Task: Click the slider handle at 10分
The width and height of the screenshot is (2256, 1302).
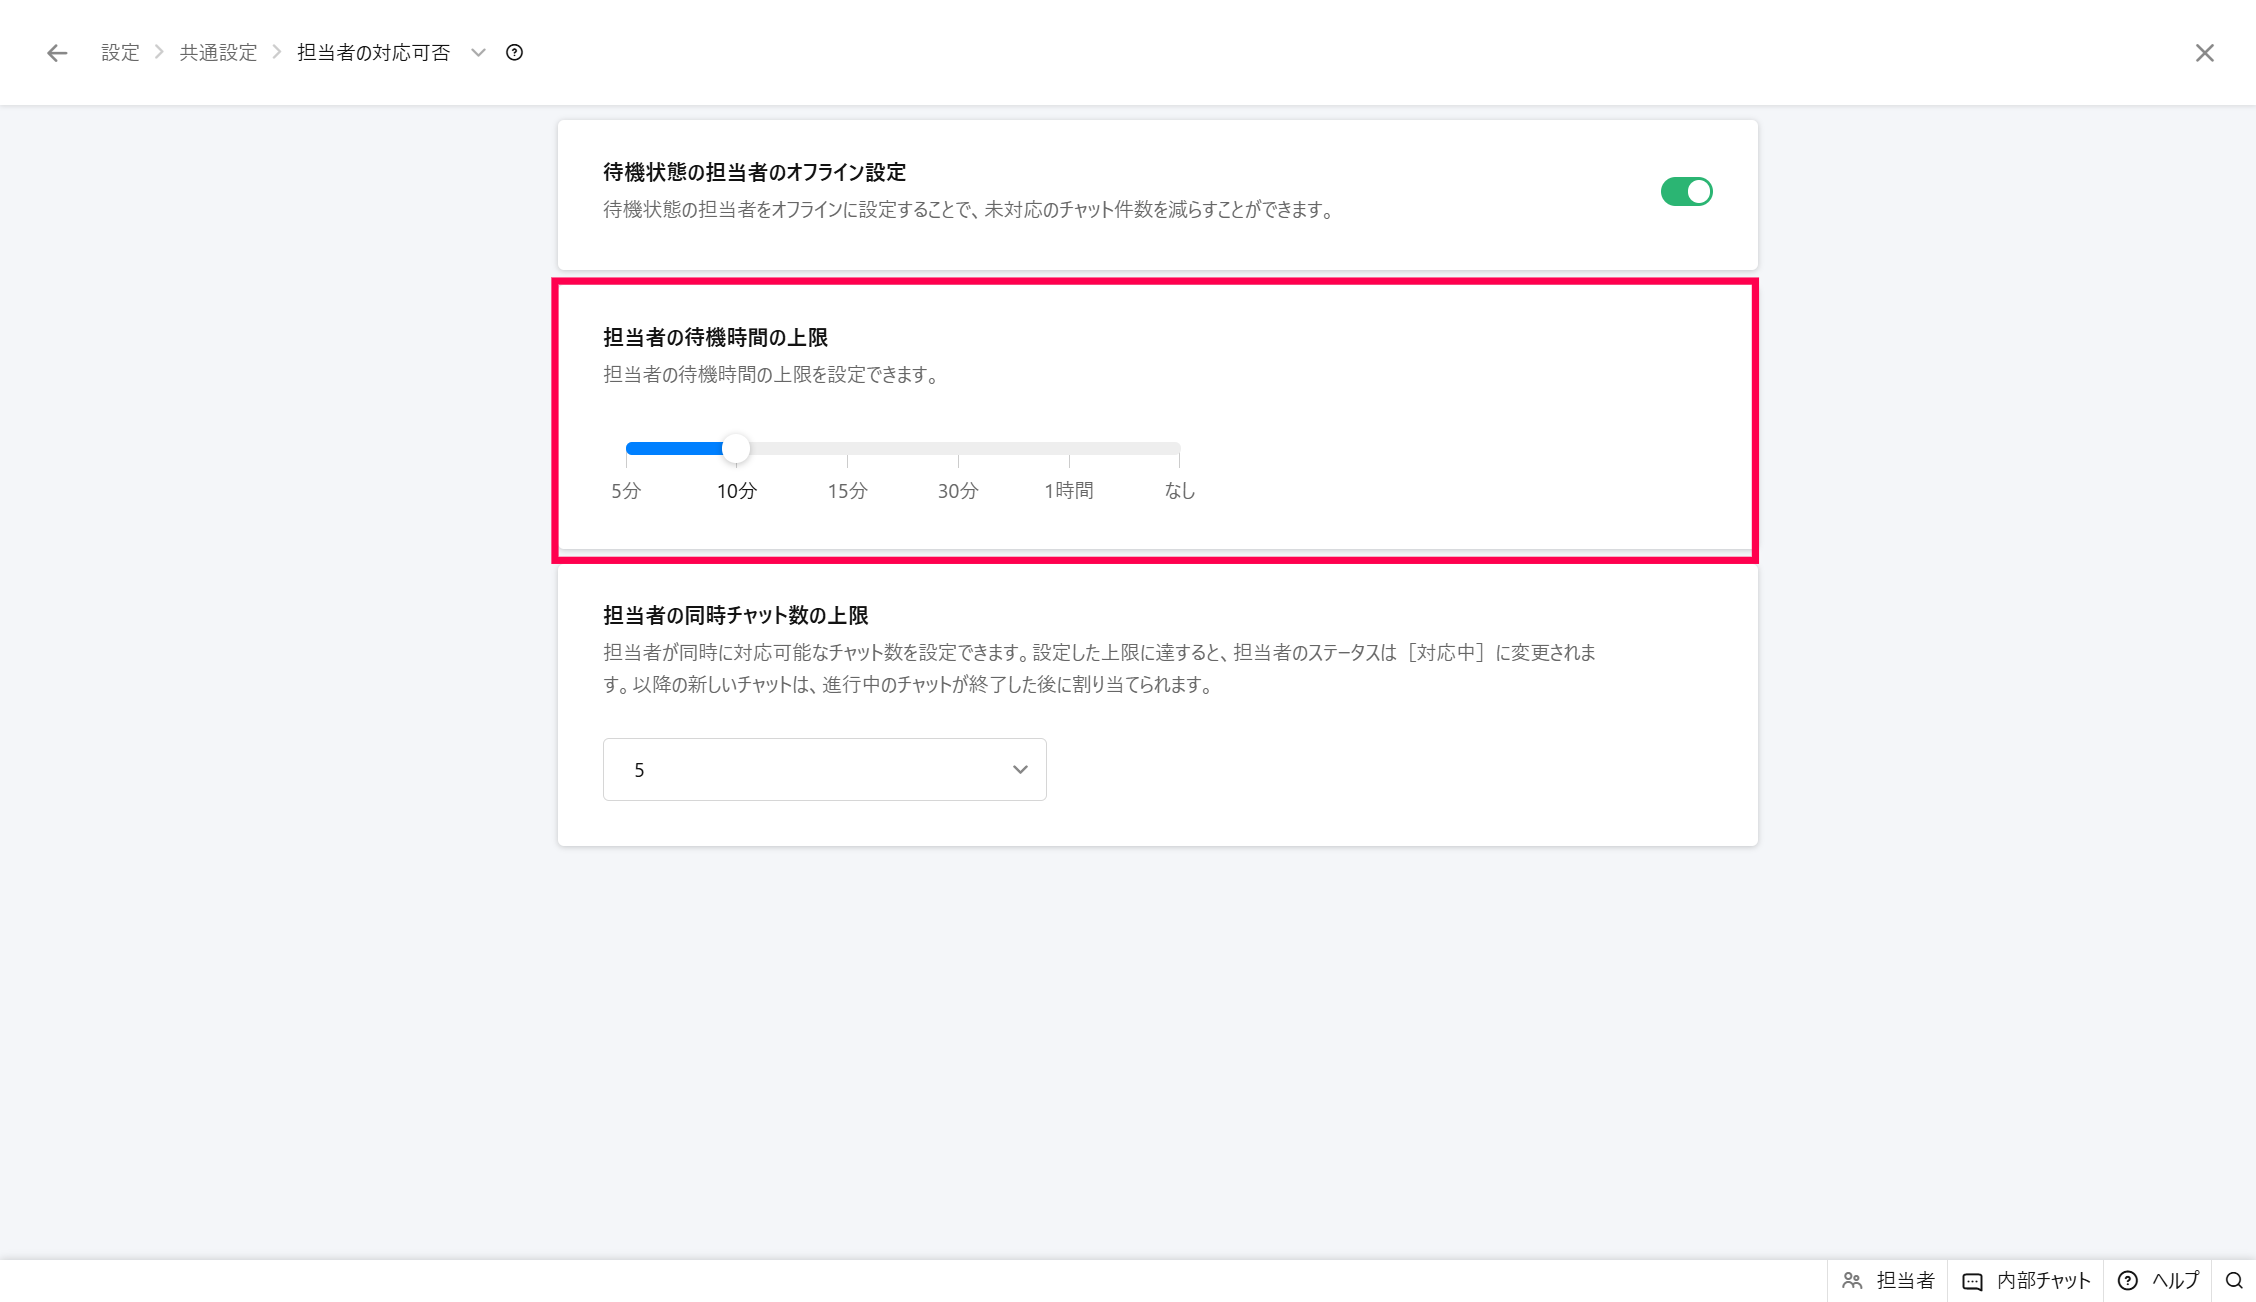Action: click(736, 449)
